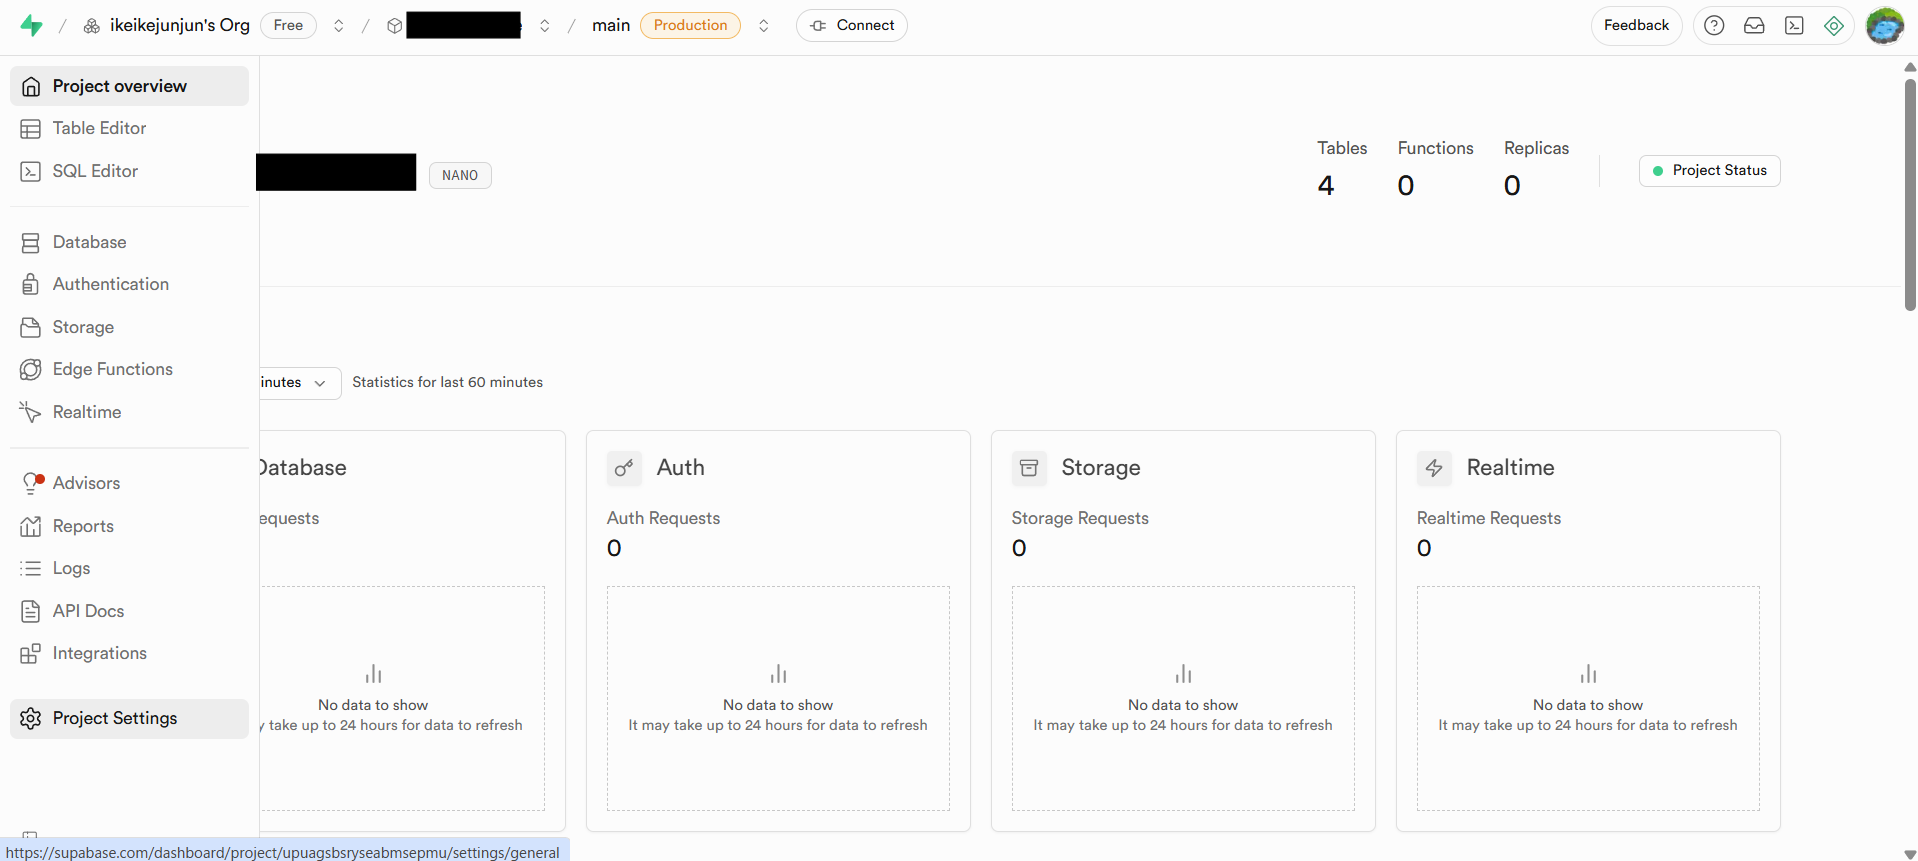Click the user avatar profile picture

click(x=1884, y=26)
